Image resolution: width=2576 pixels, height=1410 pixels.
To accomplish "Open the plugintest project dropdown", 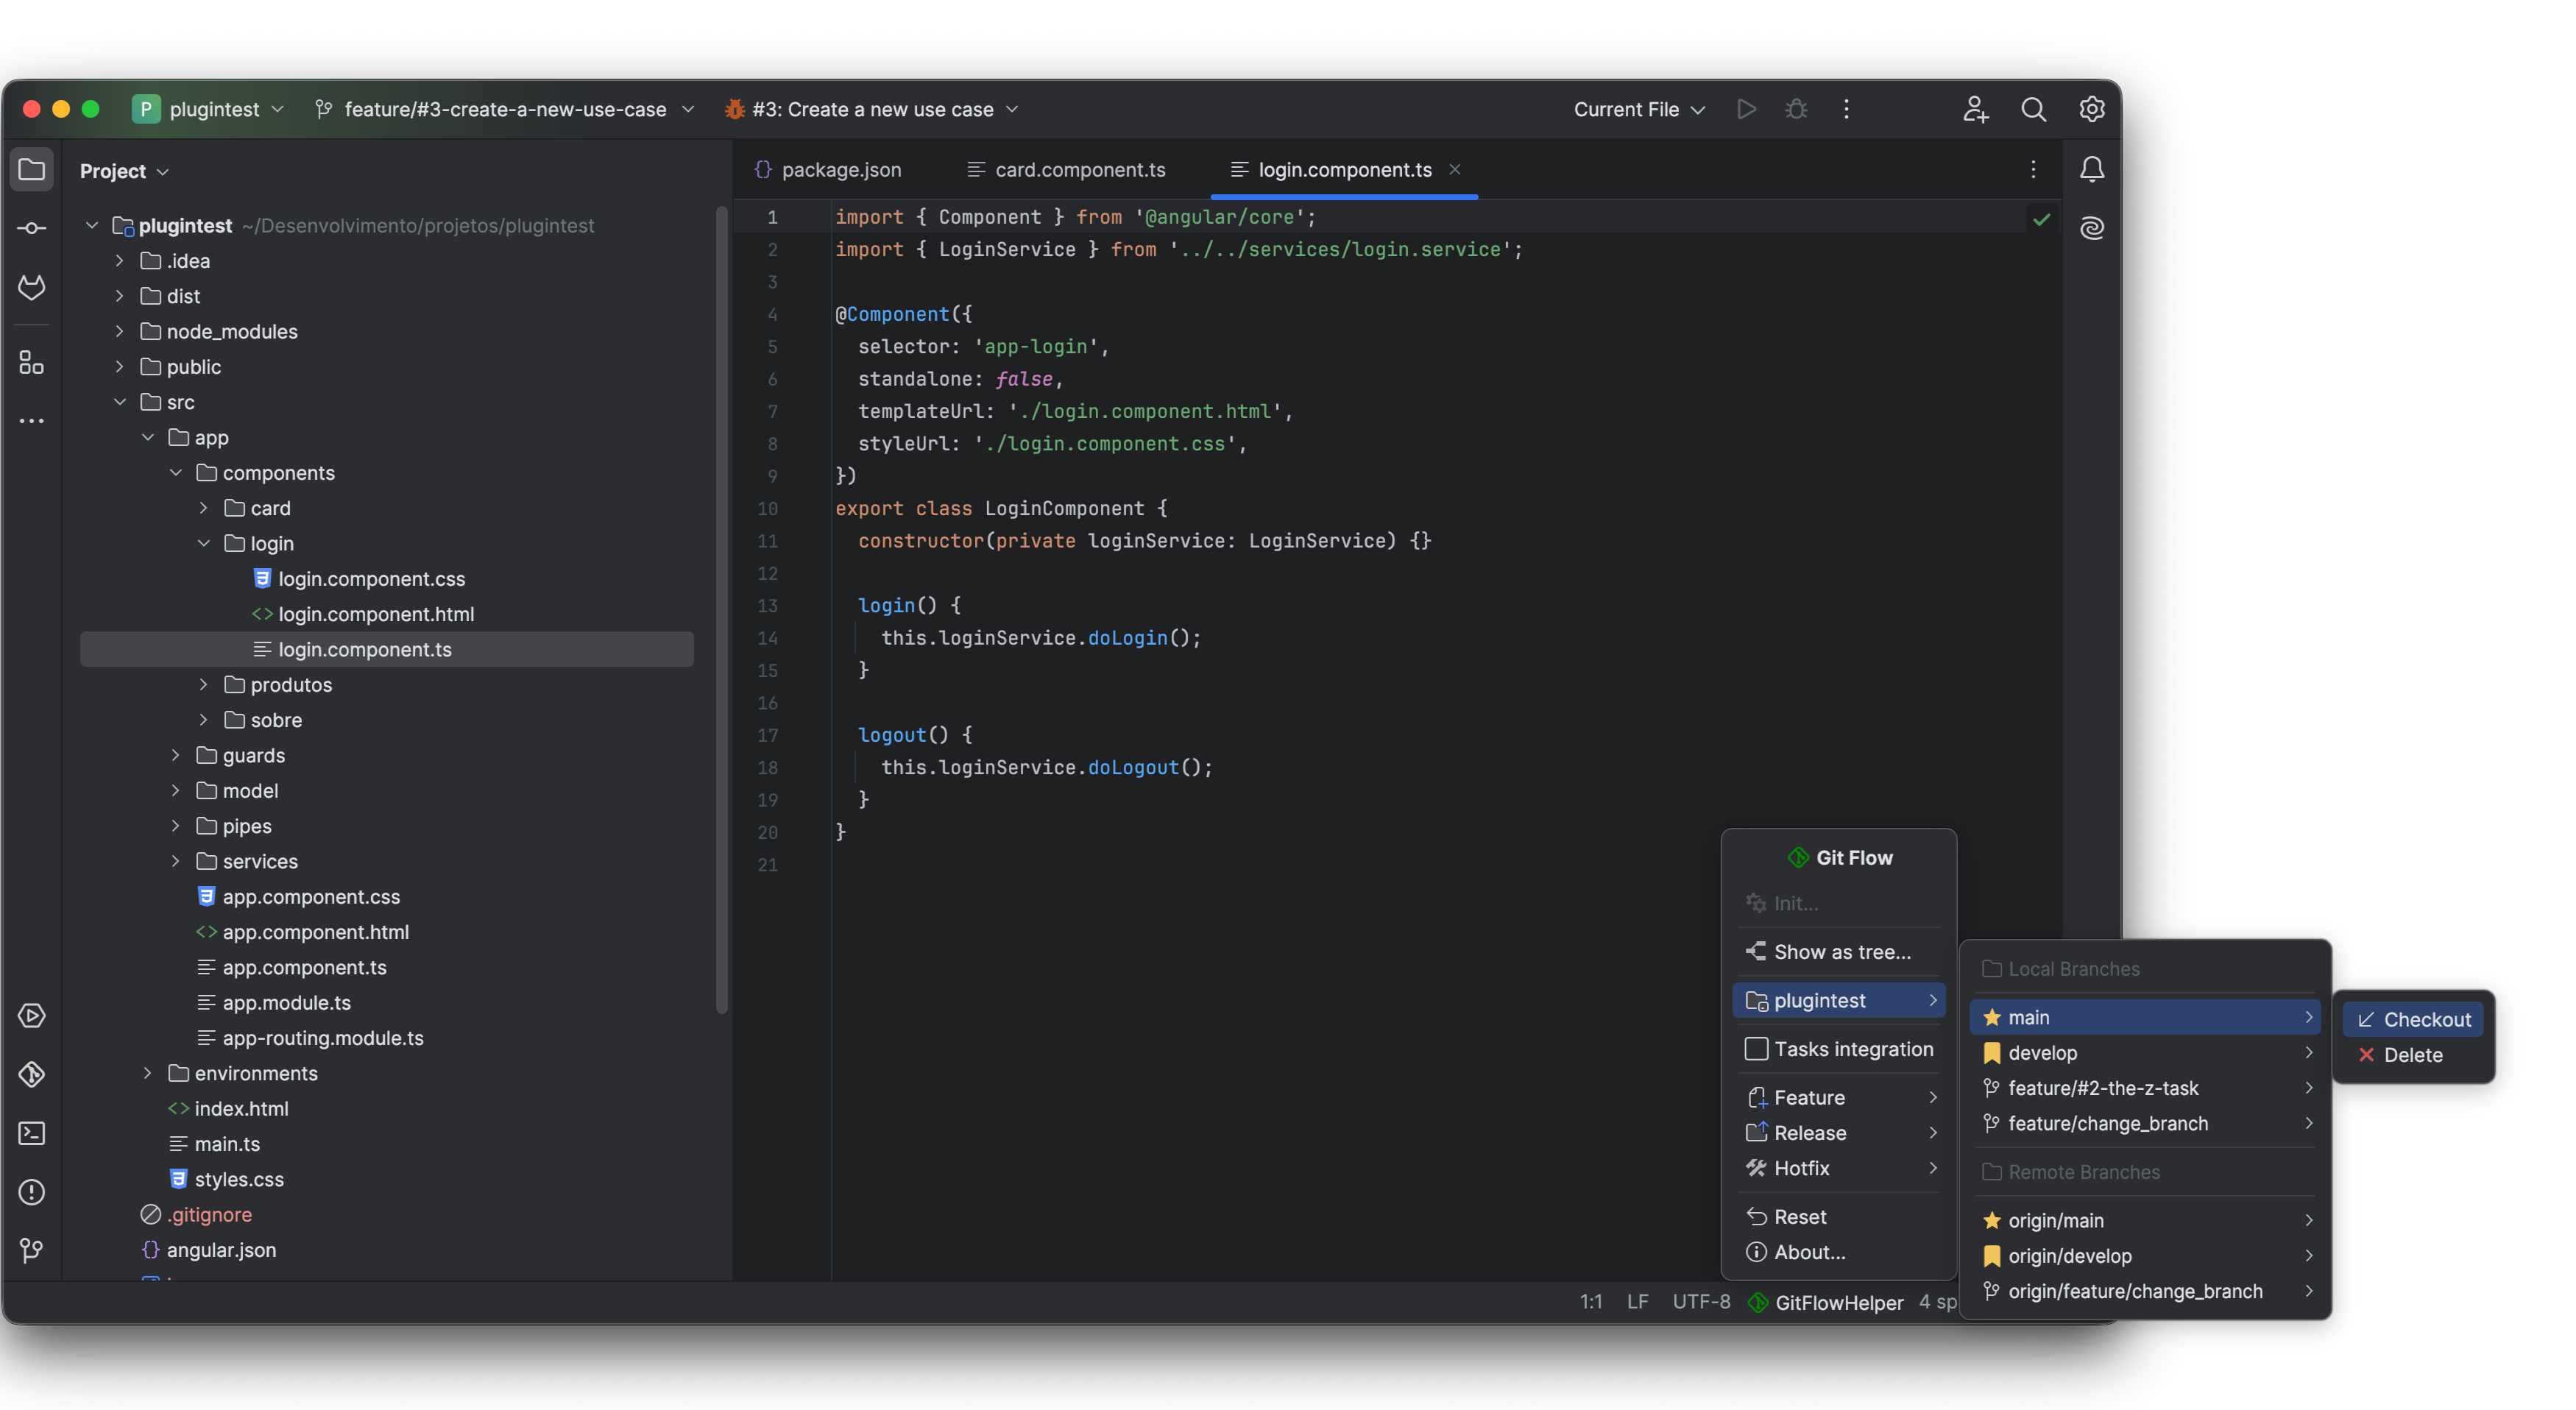I will (209, 109).
